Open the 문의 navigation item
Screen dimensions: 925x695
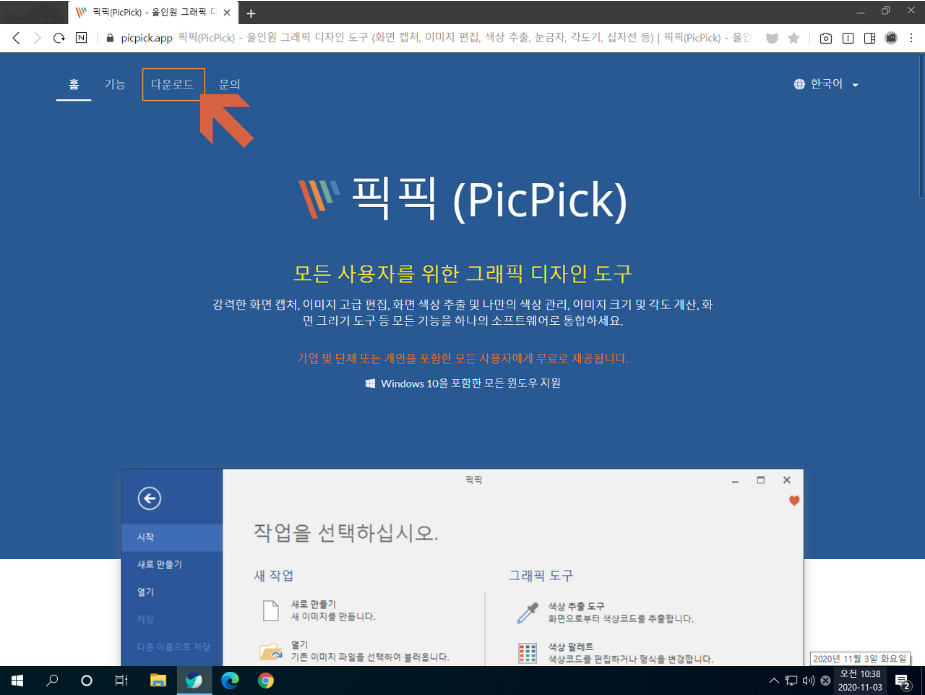(x=229, y=84)
